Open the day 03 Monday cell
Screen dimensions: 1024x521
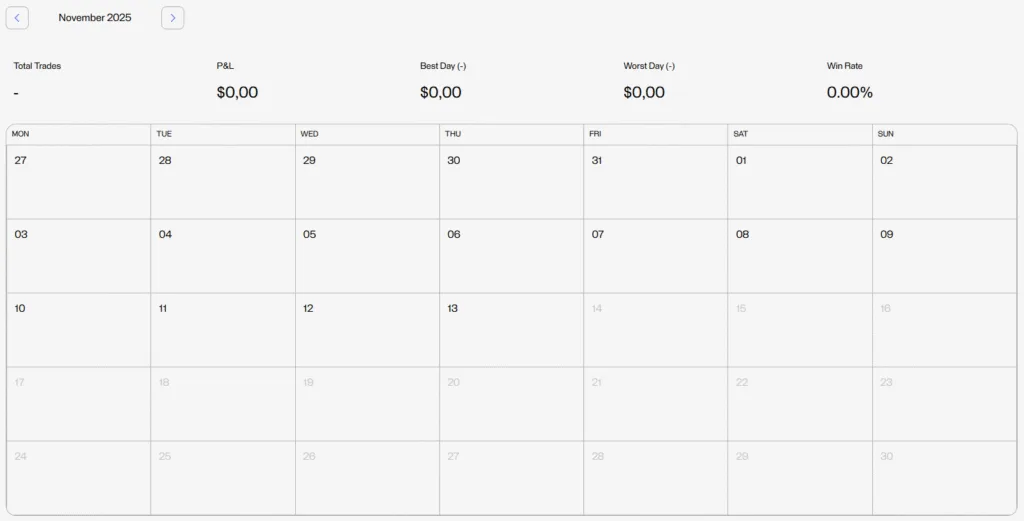[x=78, y=256]
